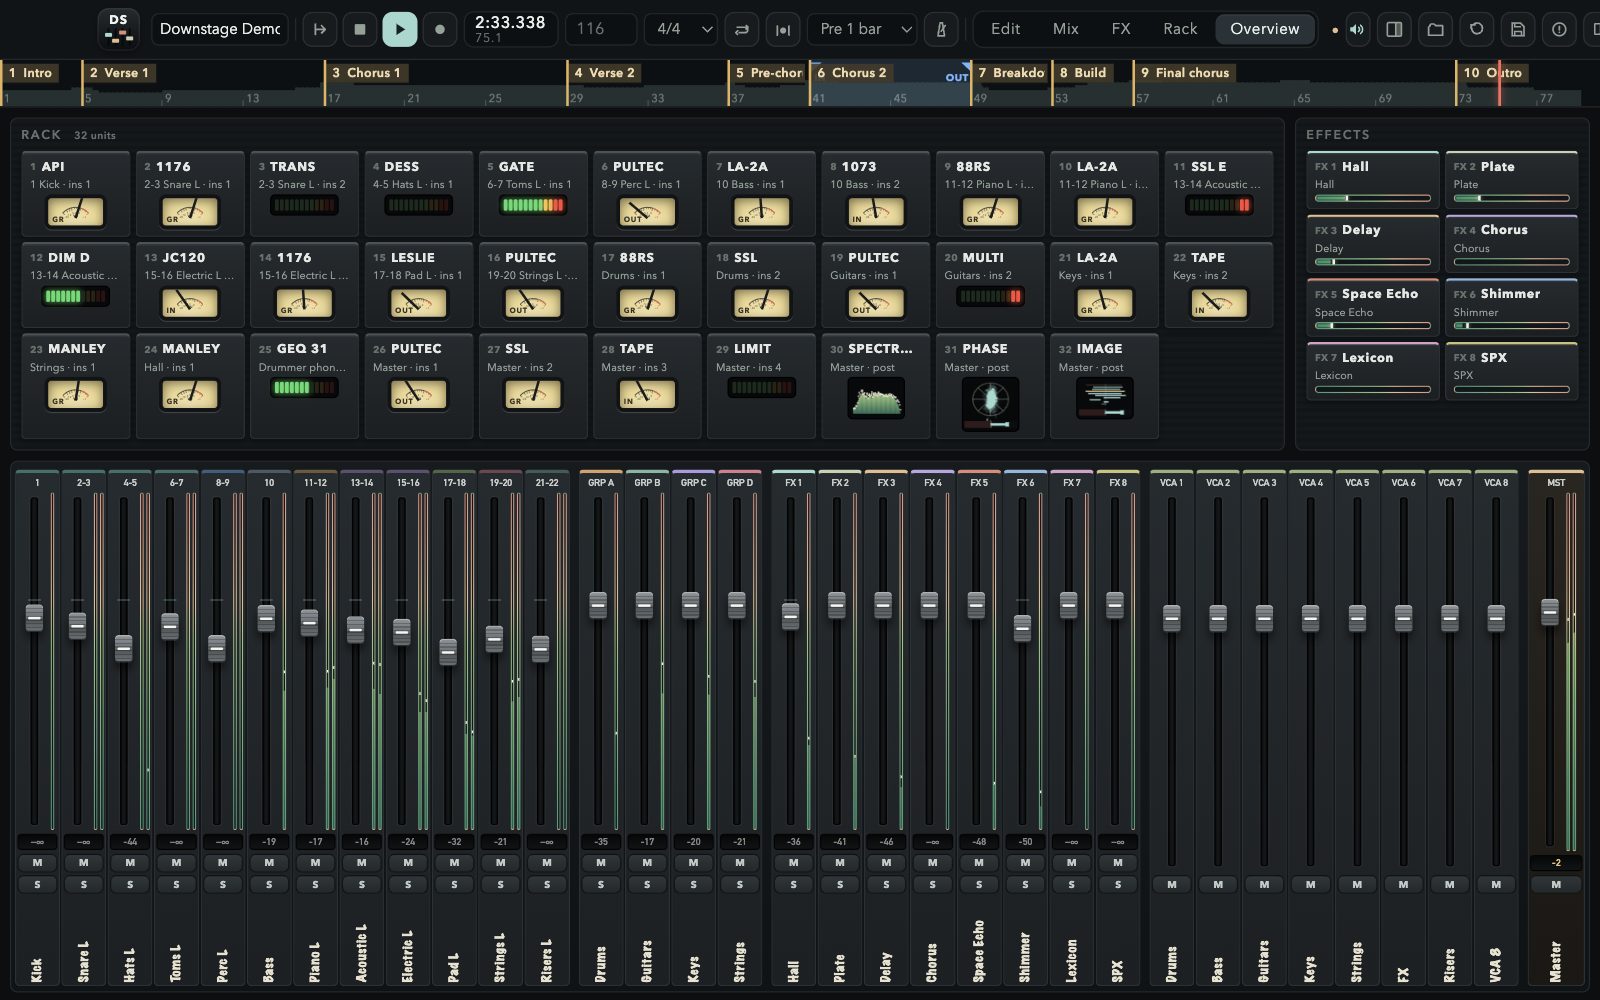Viewport: 1600px width, 1000px height.
Task: Click the Stop transport button
Action: [360, 29]
